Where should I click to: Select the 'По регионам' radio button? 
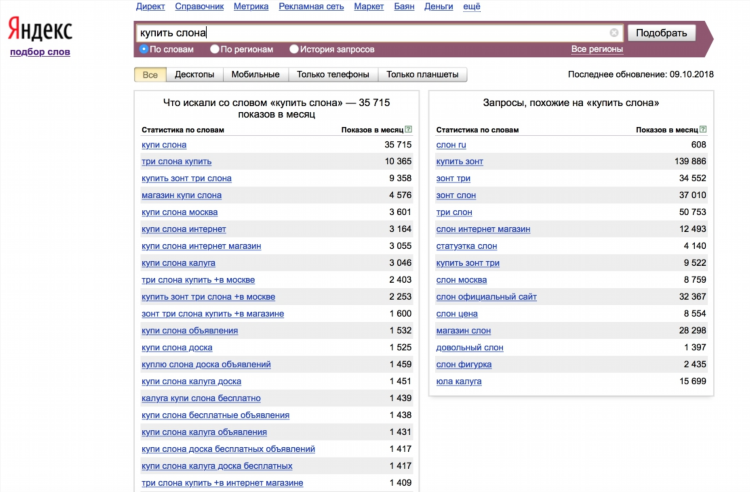click(214, 49)
